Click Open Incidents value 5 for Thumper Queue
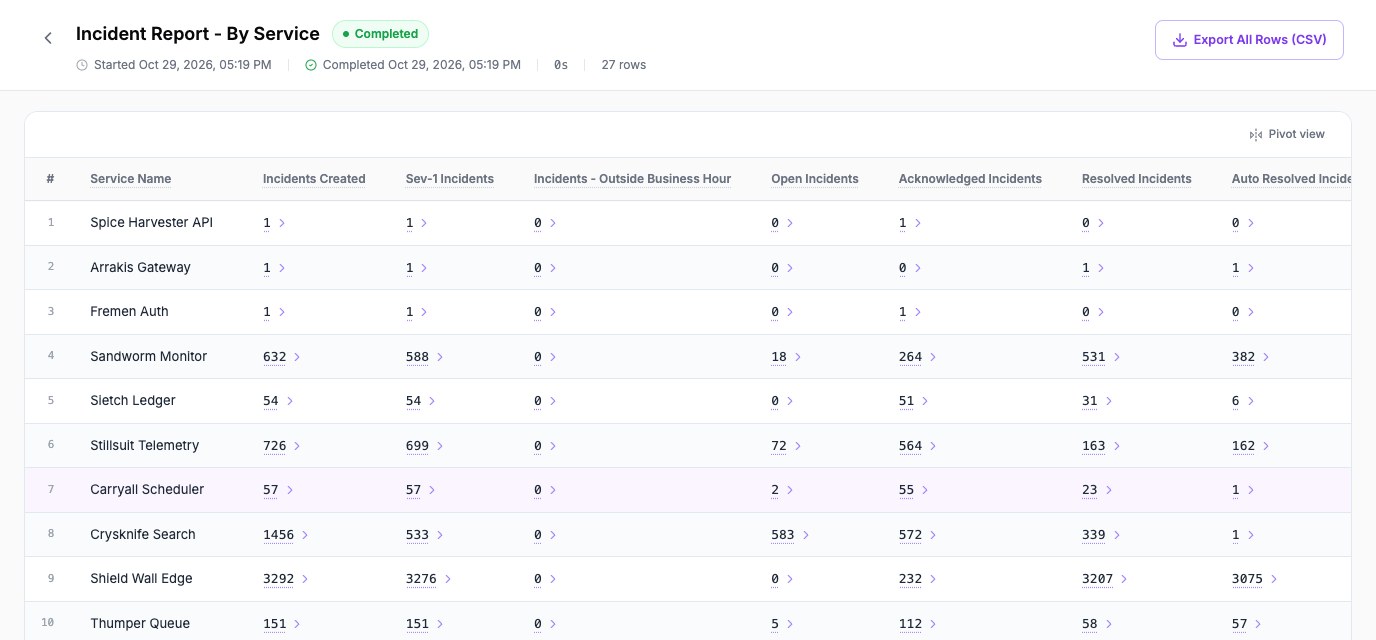The height and width of the screenshot is (640, 1376). (775, 624)
